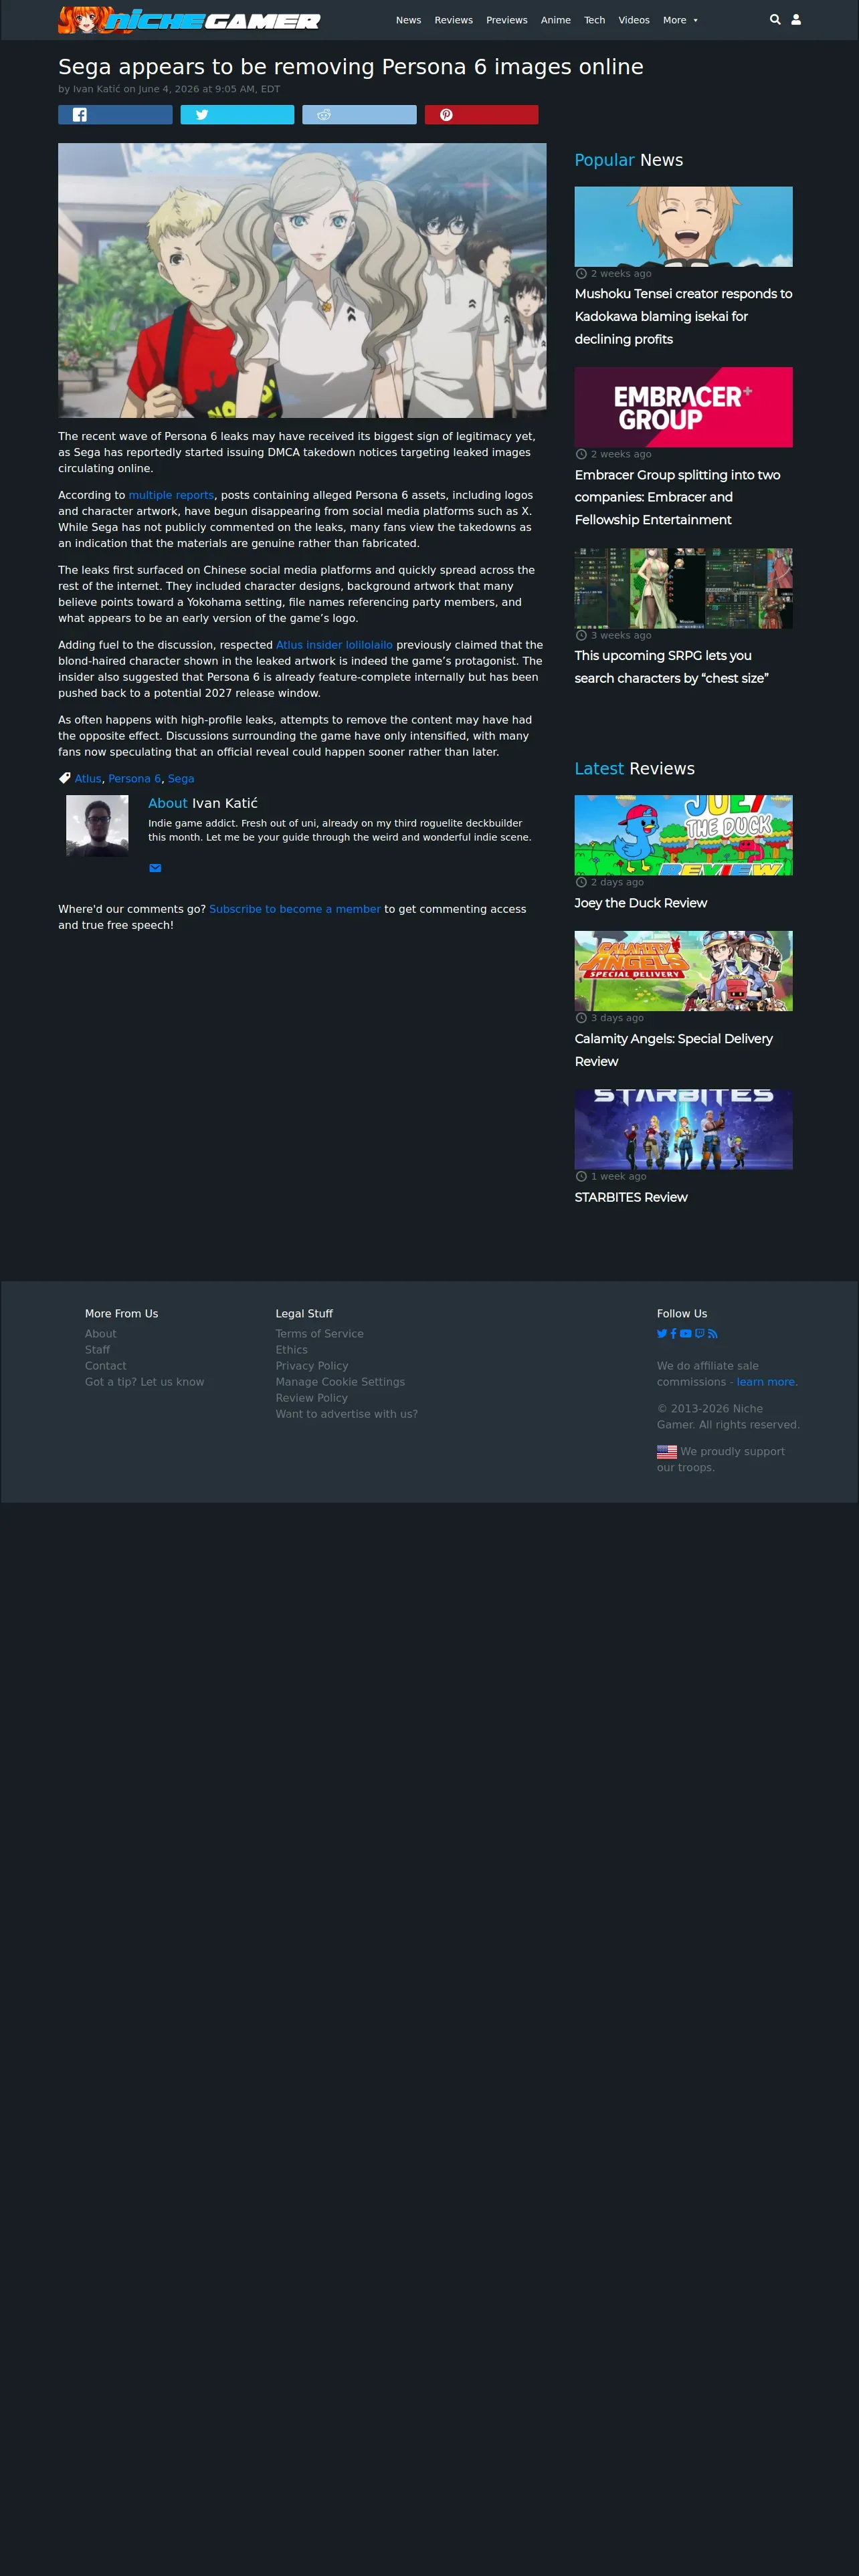Open the Mushoku Tensei article headline

[x=684, y=317]
